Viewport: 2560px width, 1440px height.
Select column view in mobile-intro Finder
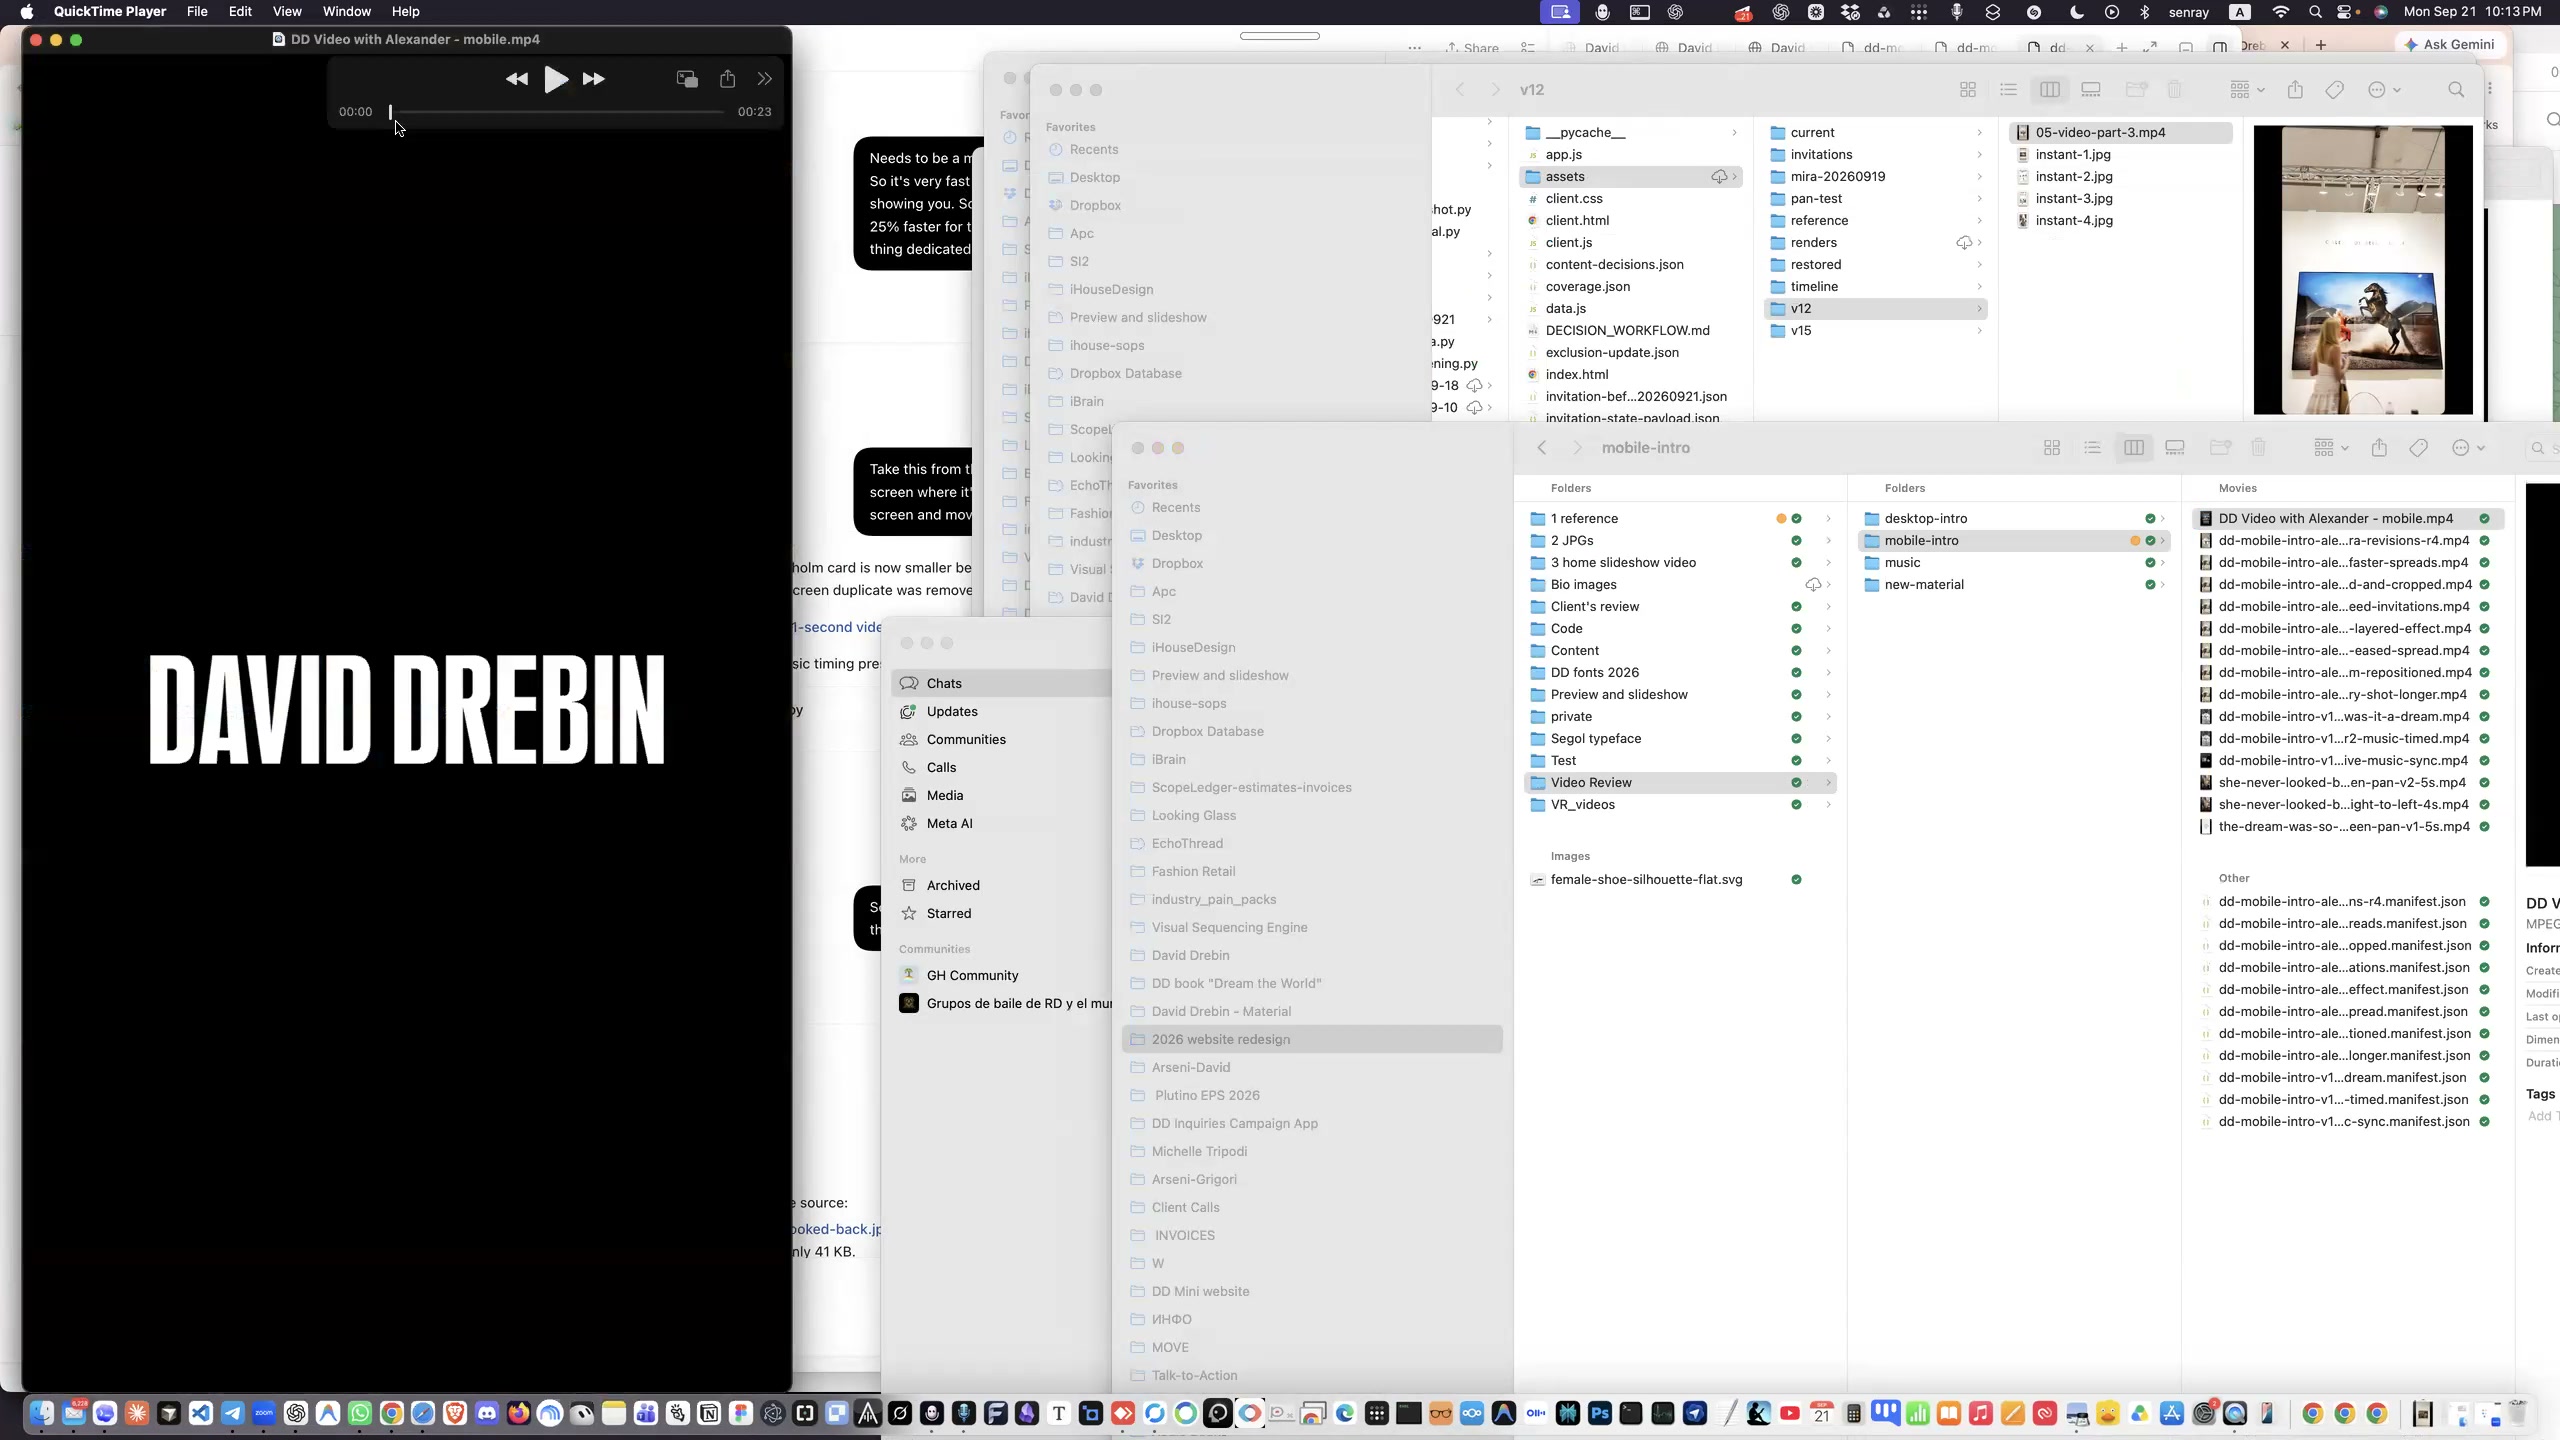[2133, 448]
